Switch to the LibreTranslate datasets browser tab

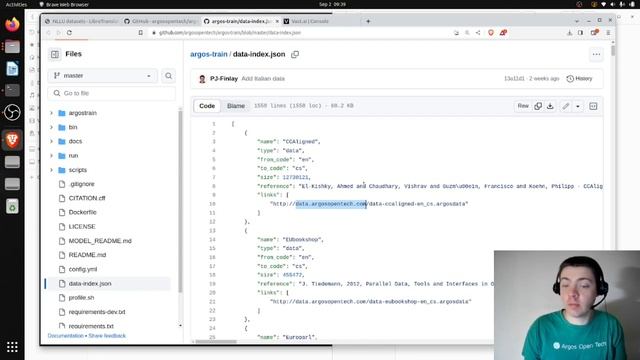(81, 21)
